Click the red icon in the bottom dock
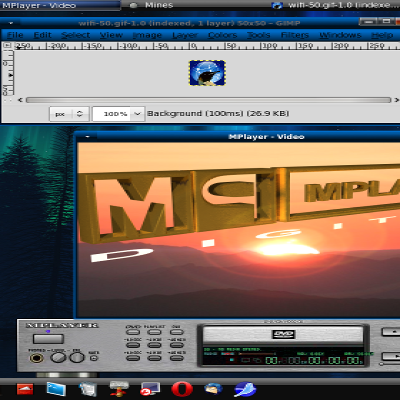 click(x=25, y=389)
